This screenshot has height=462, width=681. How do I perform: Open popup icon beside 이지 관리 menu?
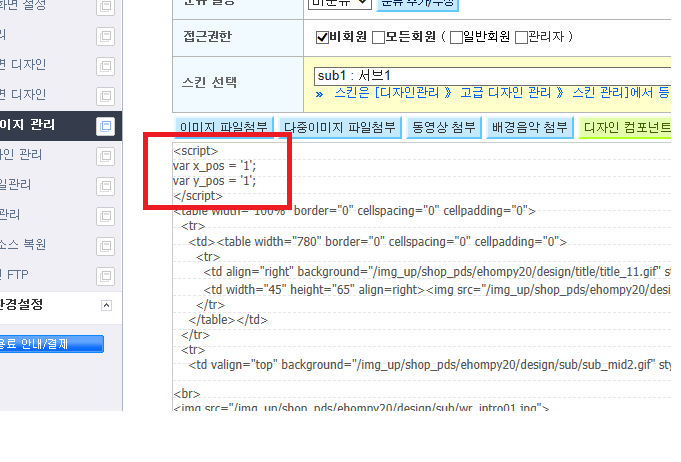(x=105, y=126)
